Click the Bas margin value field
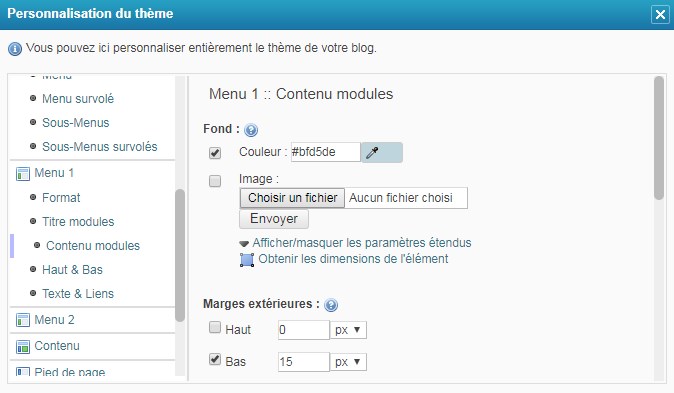The image size is (674, 393). [x=303, y=362]
